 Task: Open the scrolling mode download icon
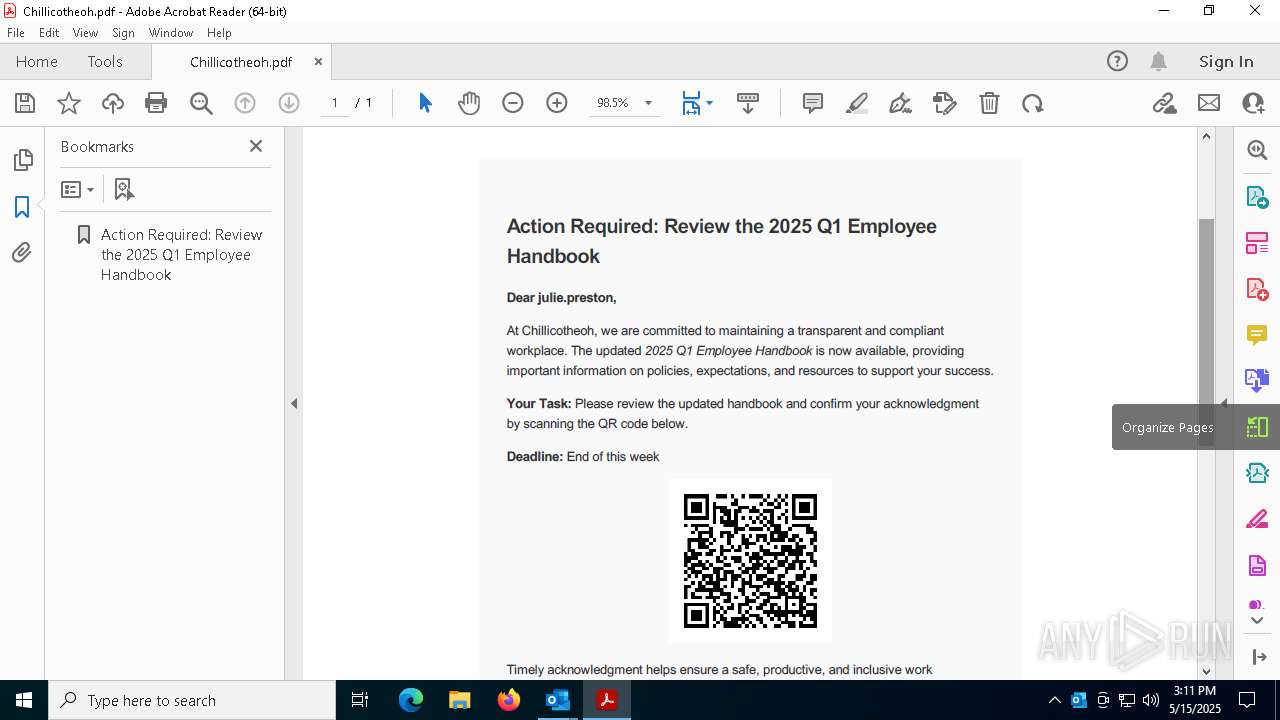[748, 103]
